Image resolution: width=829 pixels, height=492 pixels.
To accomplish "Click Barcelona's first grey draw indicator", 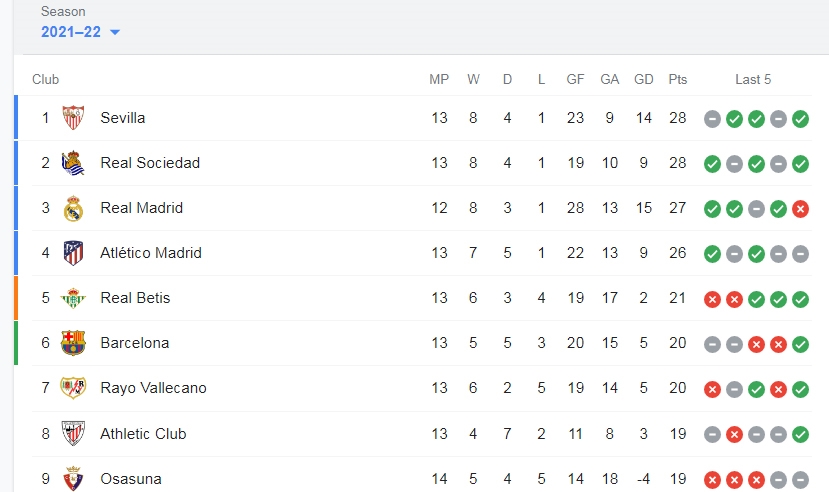I will [x=712, y=345].
